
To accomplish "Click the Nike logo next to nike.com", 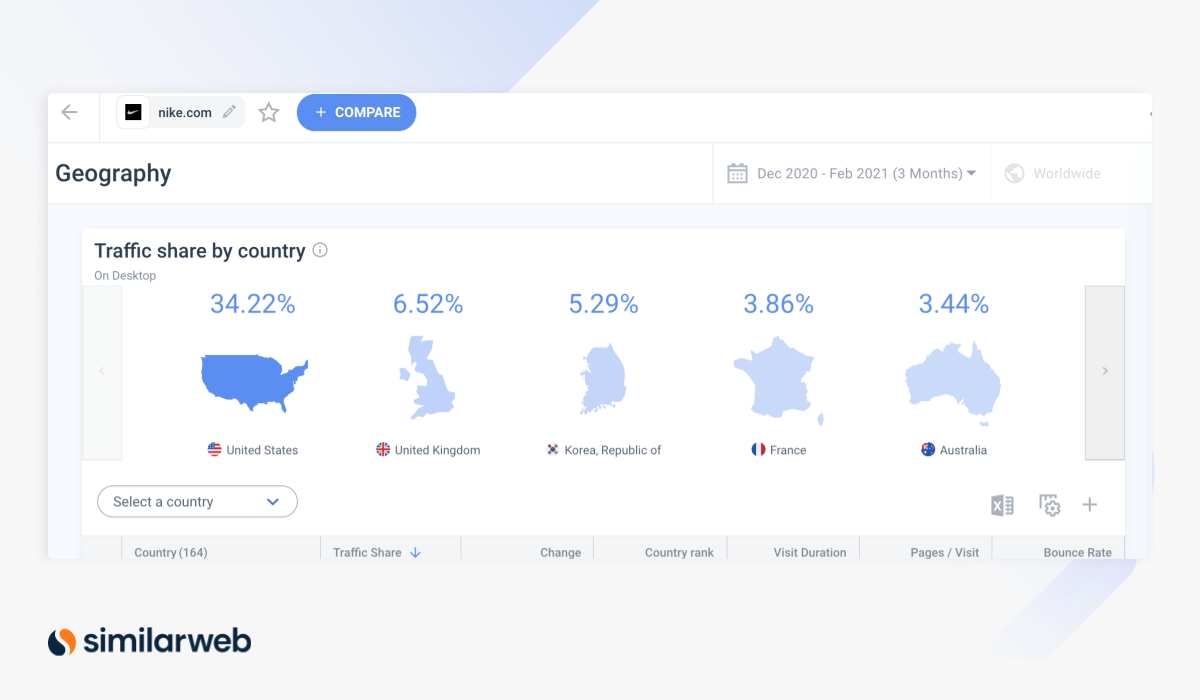I will tap(133, 112).
